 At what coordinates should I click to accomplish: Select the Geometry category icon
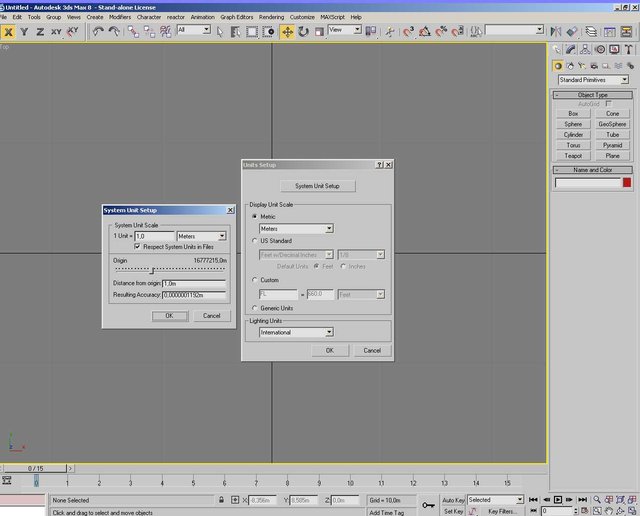point(558,65)
